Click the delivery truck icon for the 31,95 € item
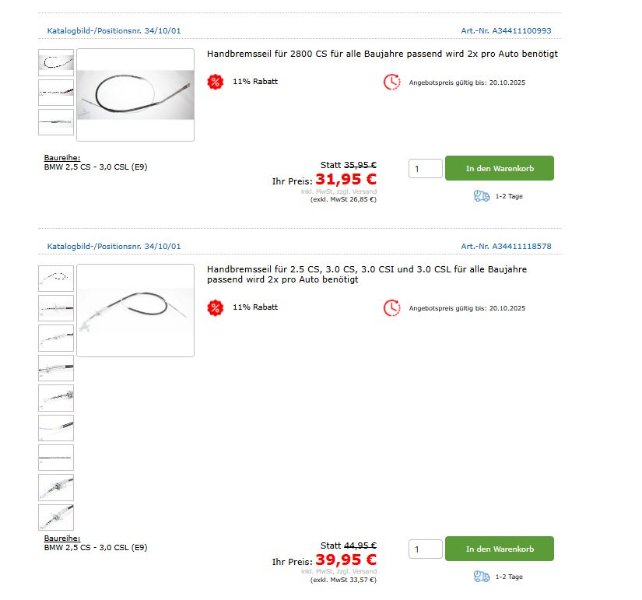 [x=481, y=196]
